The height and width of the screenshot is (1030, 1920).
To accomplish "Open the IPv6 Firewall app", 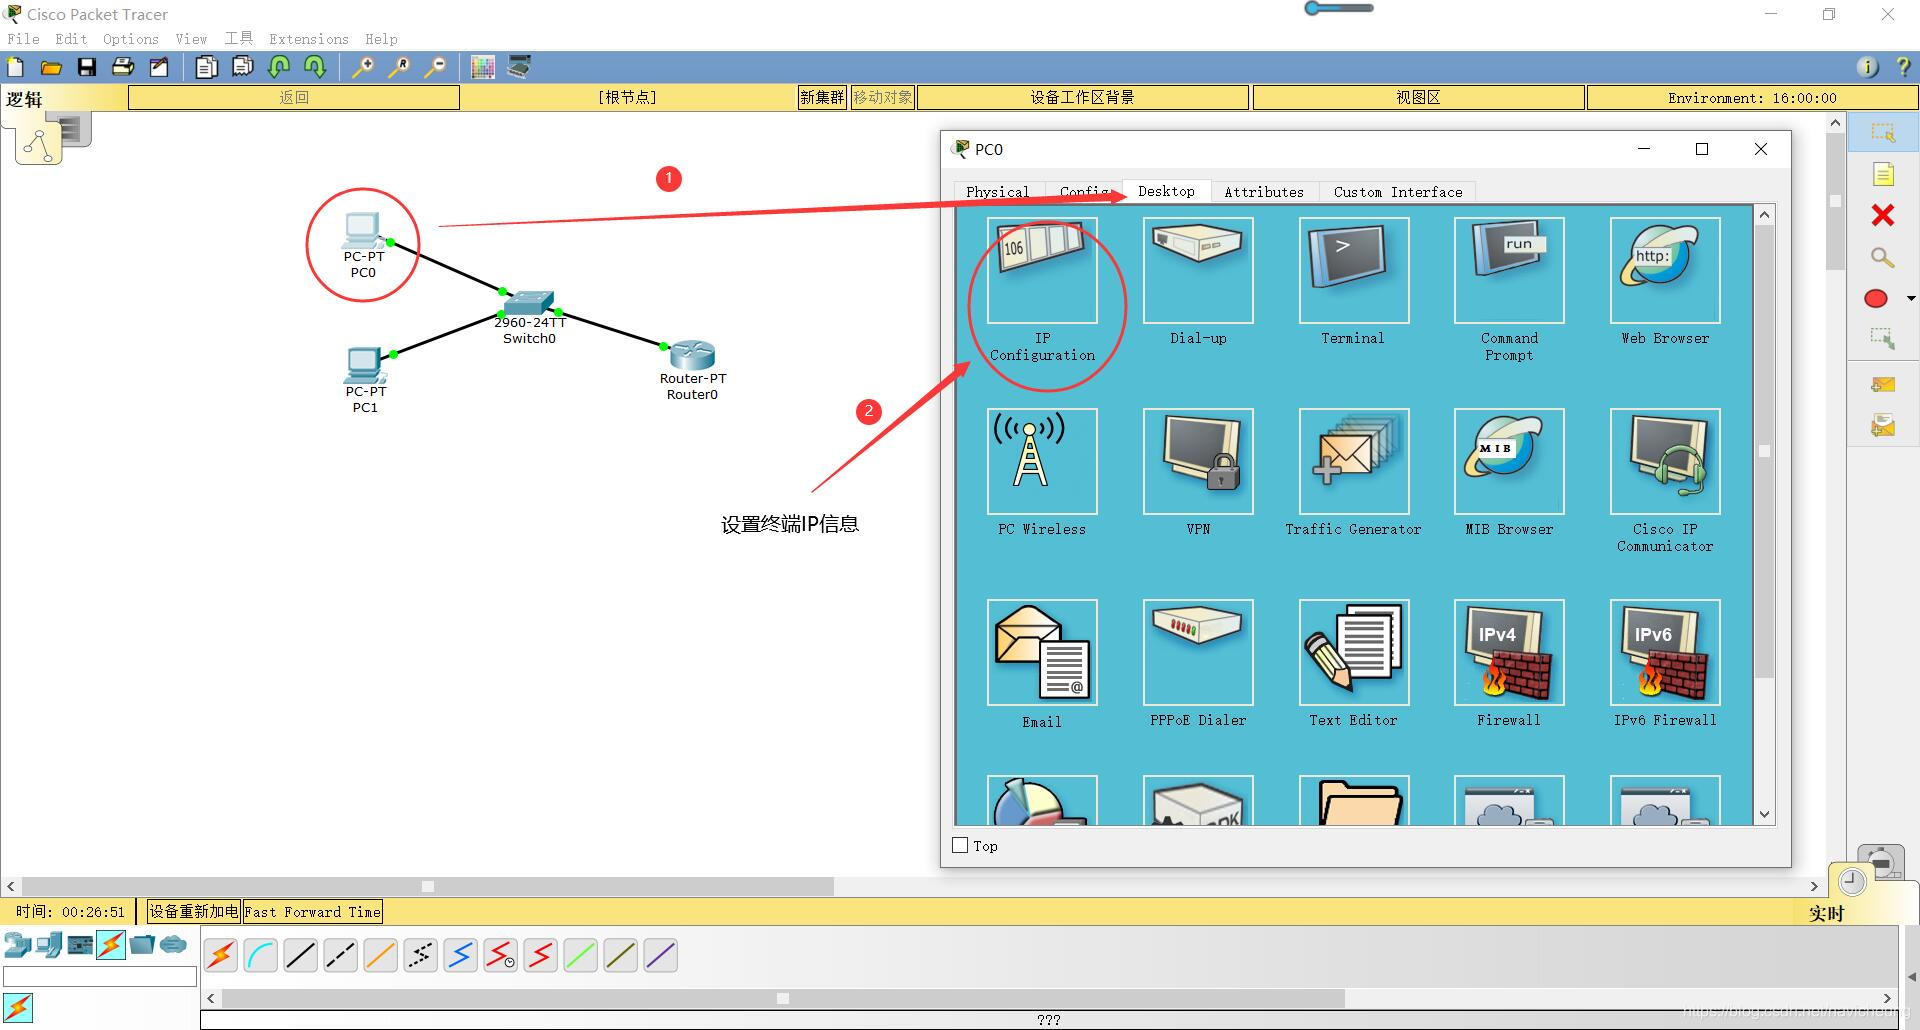I will (1665, 652).
